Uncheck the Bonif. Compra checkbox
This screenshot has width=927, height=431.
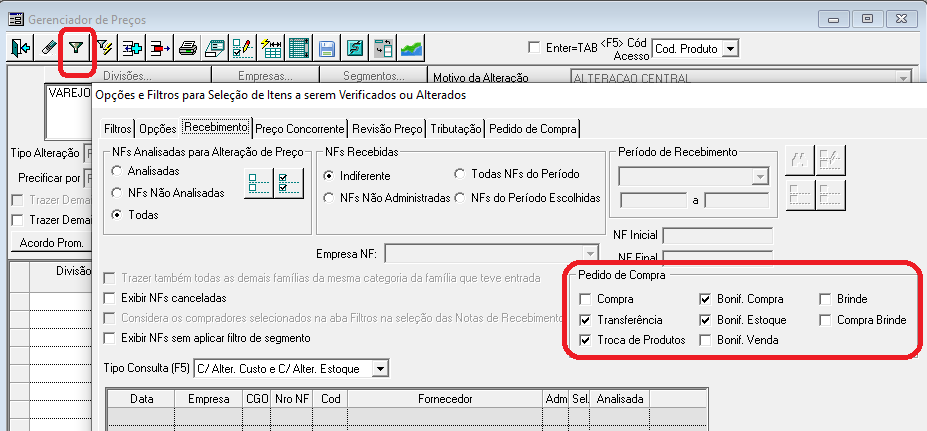point(705,299)
